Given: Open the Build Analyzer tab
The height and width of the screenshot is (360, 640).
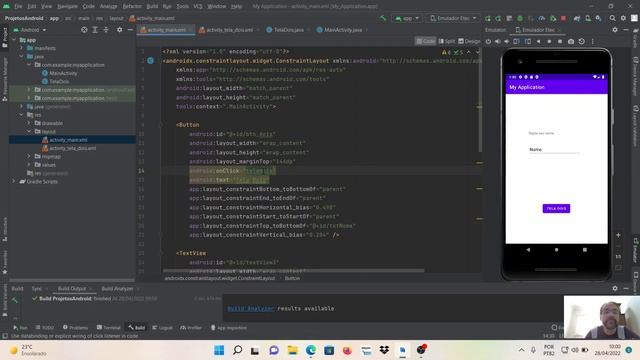Looking at the screenshot, I should [117, 289].
